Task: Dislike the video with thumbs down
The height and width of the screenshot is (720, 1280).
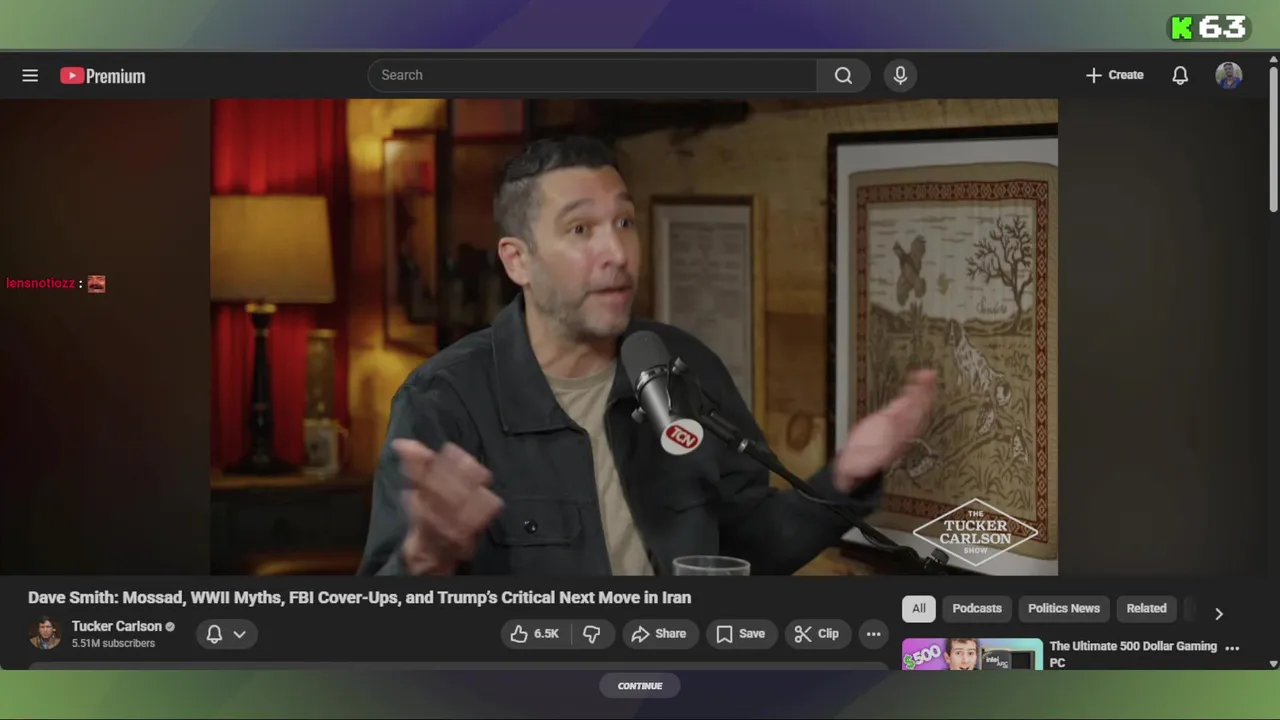Action: 592,634
